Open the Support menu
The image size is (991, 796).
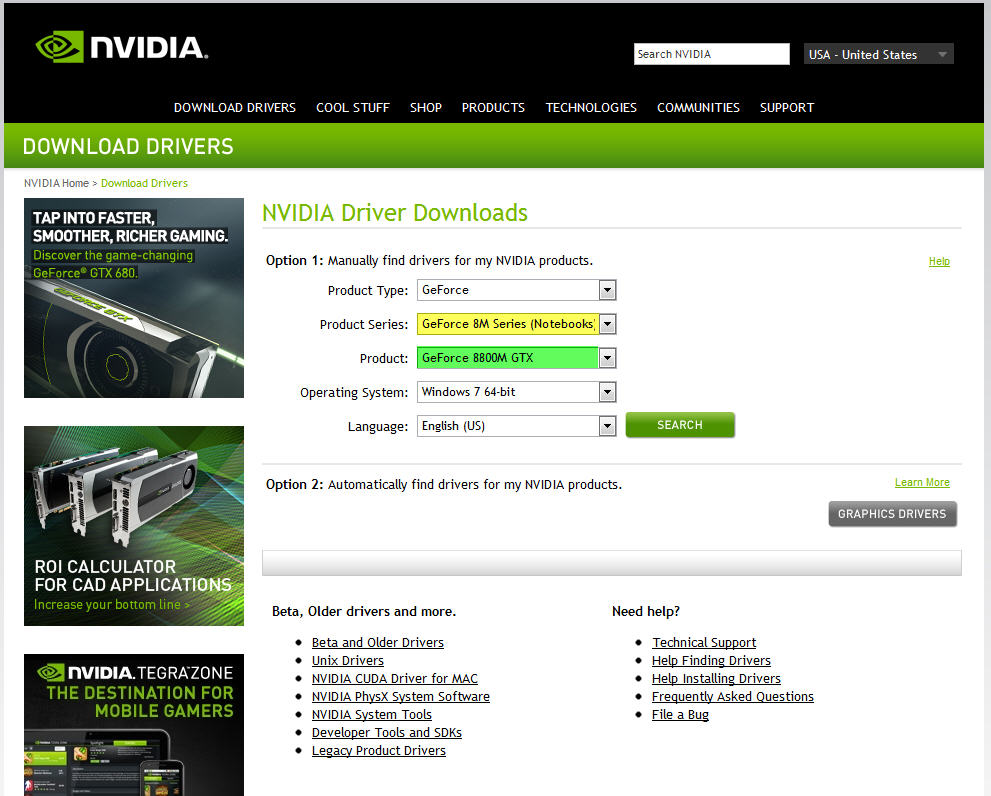tap(787, 107)
